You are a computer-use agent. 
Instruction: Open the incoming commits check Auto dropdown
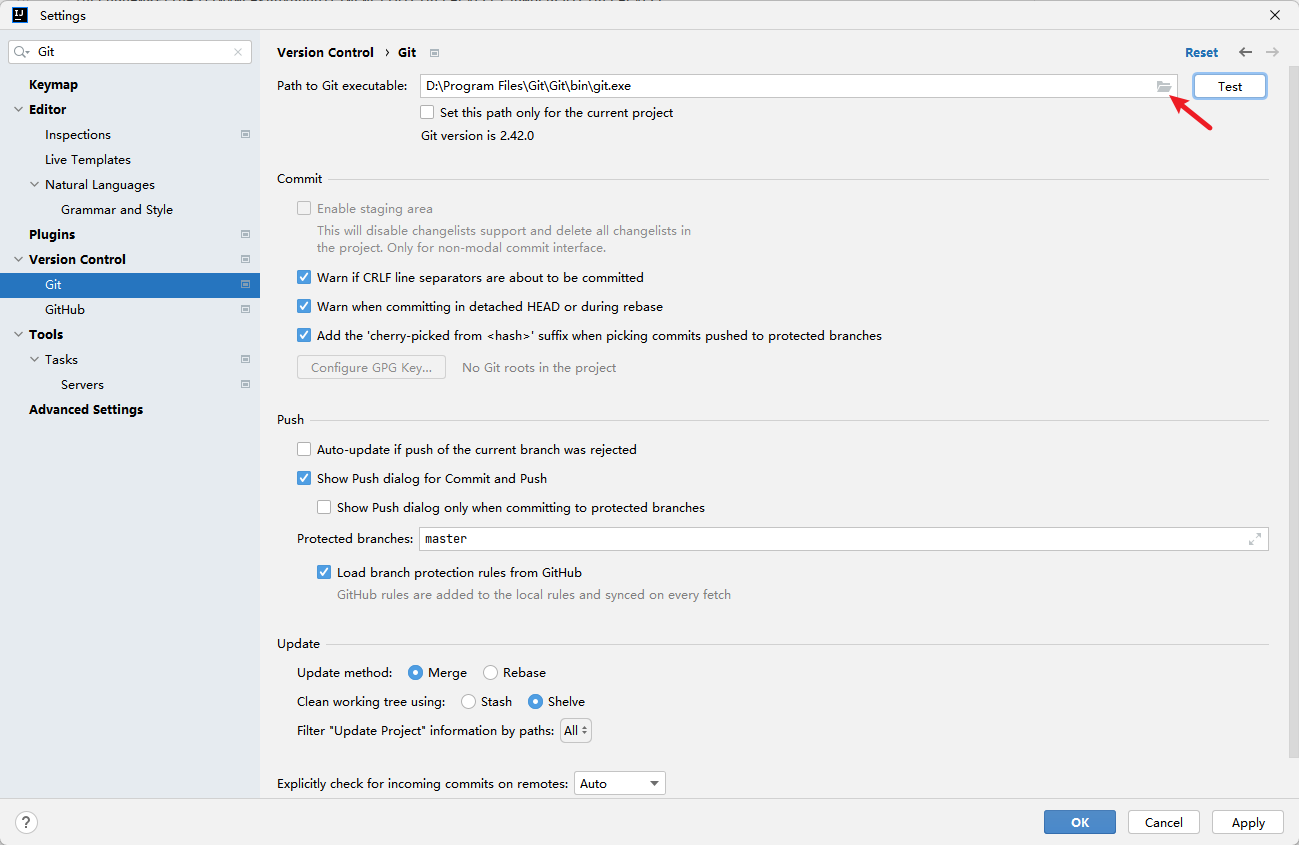[x=620, y=784]
